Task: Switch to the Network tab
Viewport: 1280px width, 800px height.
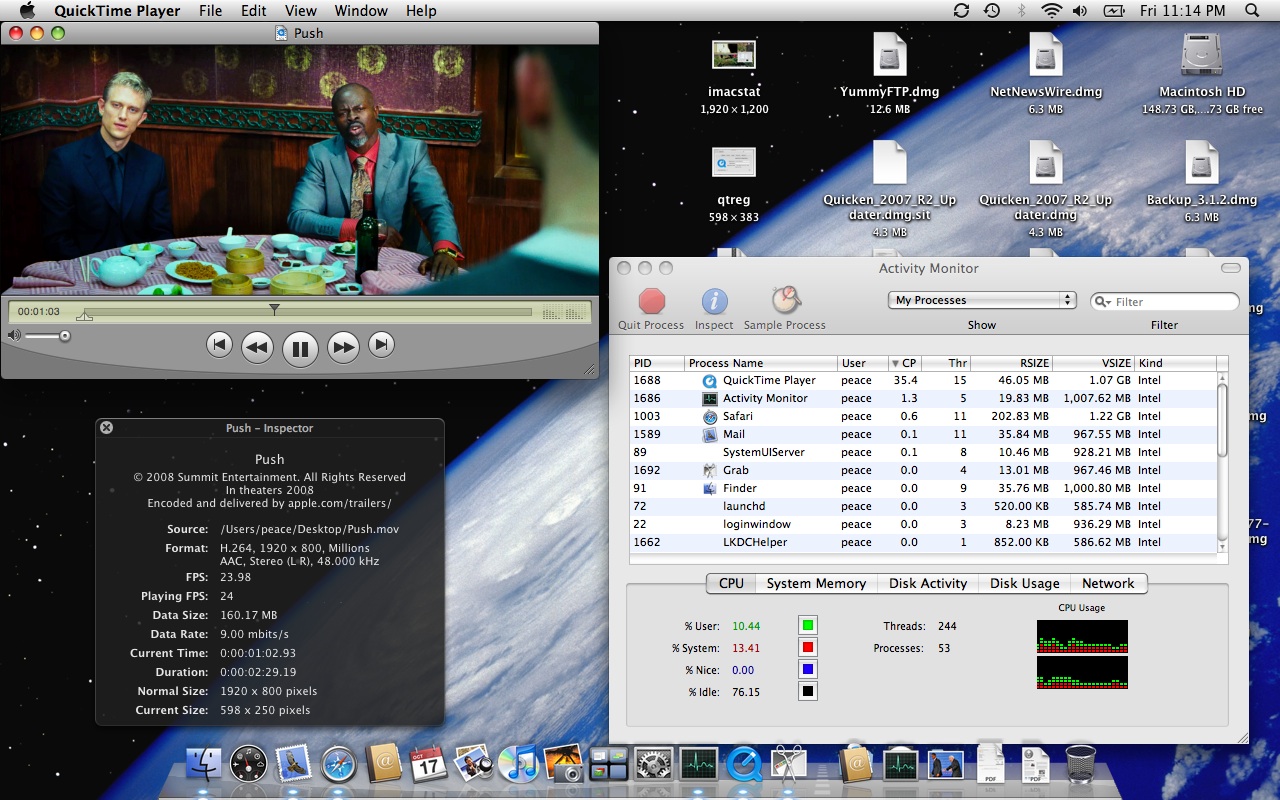Action: [x=1108, y=583]
